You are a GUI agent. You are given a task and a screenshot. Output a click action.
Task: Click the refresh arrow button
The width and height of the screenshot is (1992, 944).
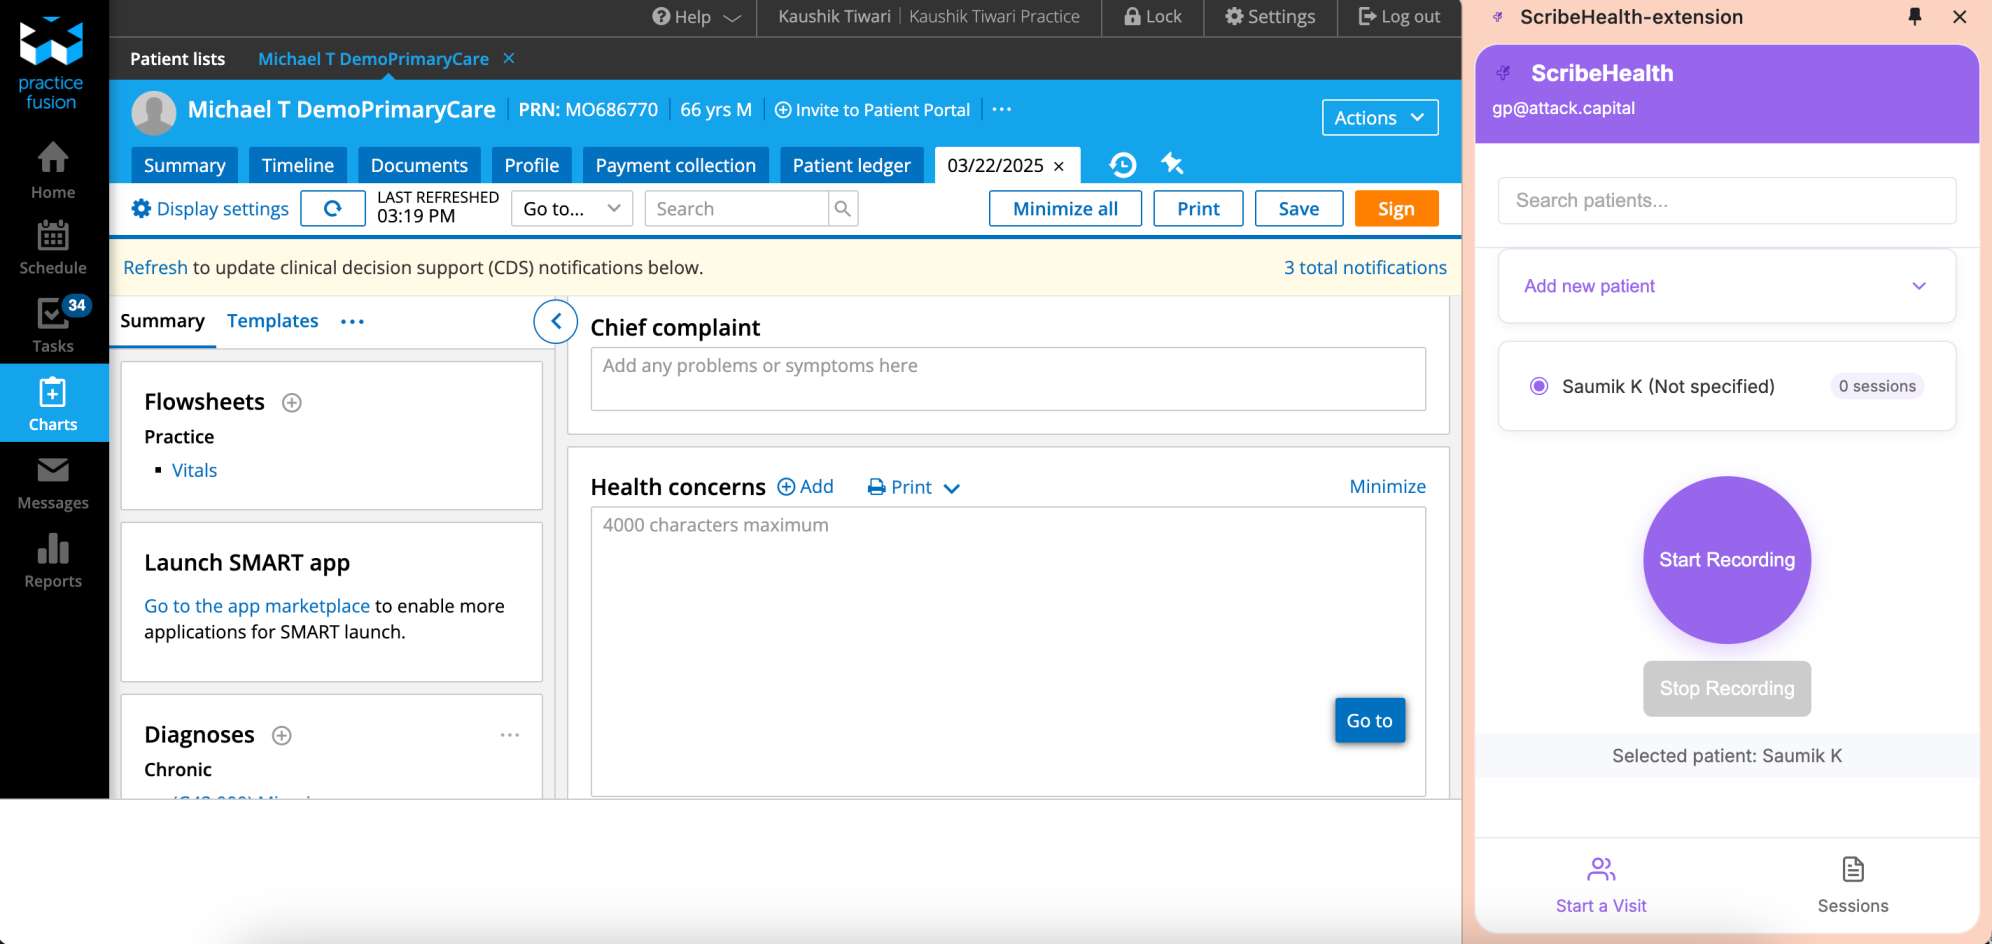point(333,208)
